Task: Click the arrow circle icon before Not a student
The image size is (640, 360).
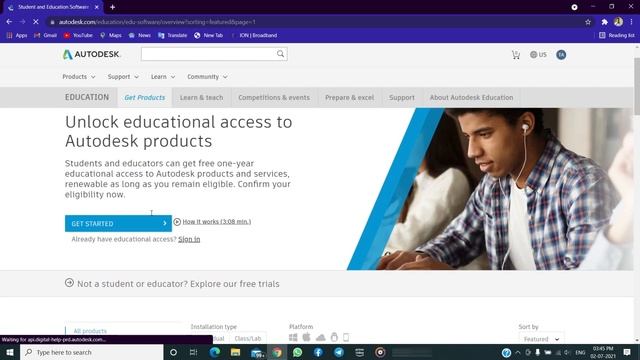Action: tap(69, 282)
